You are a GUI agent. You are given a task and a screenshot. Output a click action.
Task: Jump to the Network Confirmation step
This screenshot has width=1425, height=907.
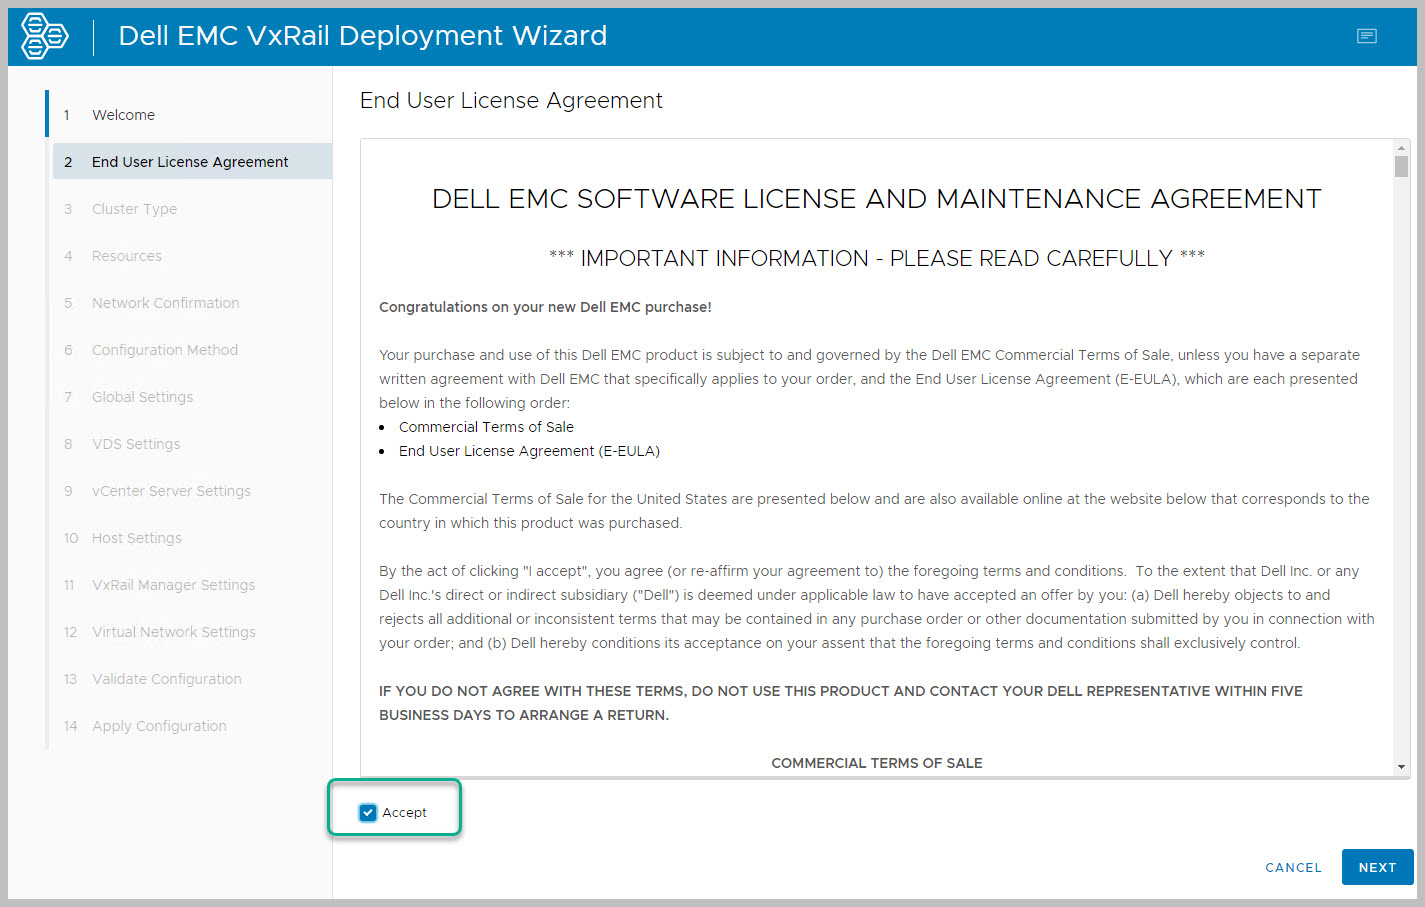click(165, 303)
